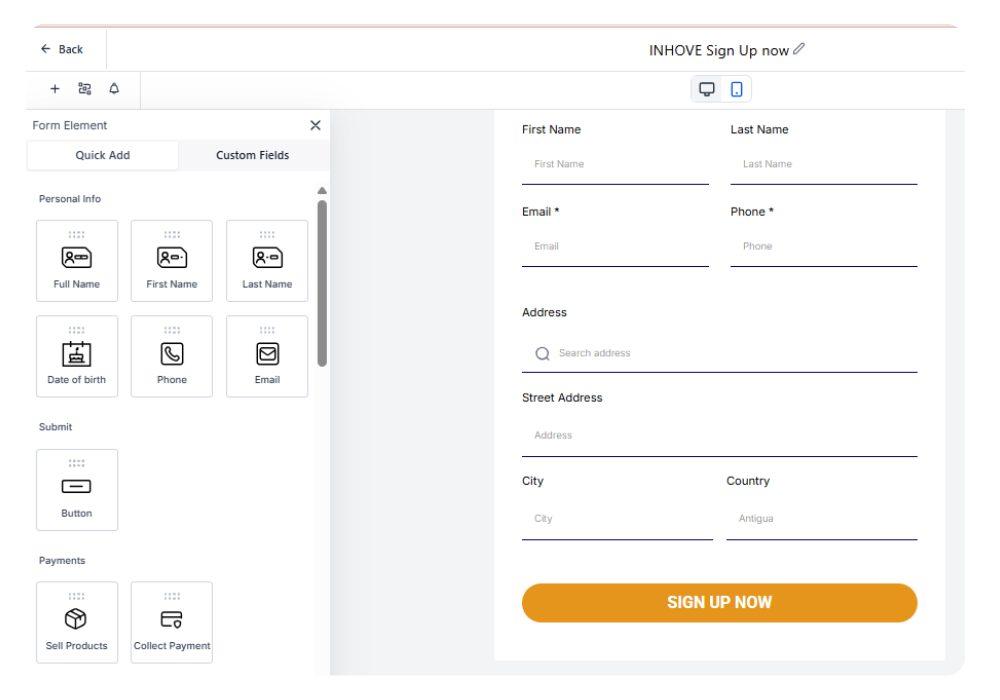Image resolution: width=1000 pixels, height=700 pixels.
Task: Add the Full Name element
Action: 77,261
